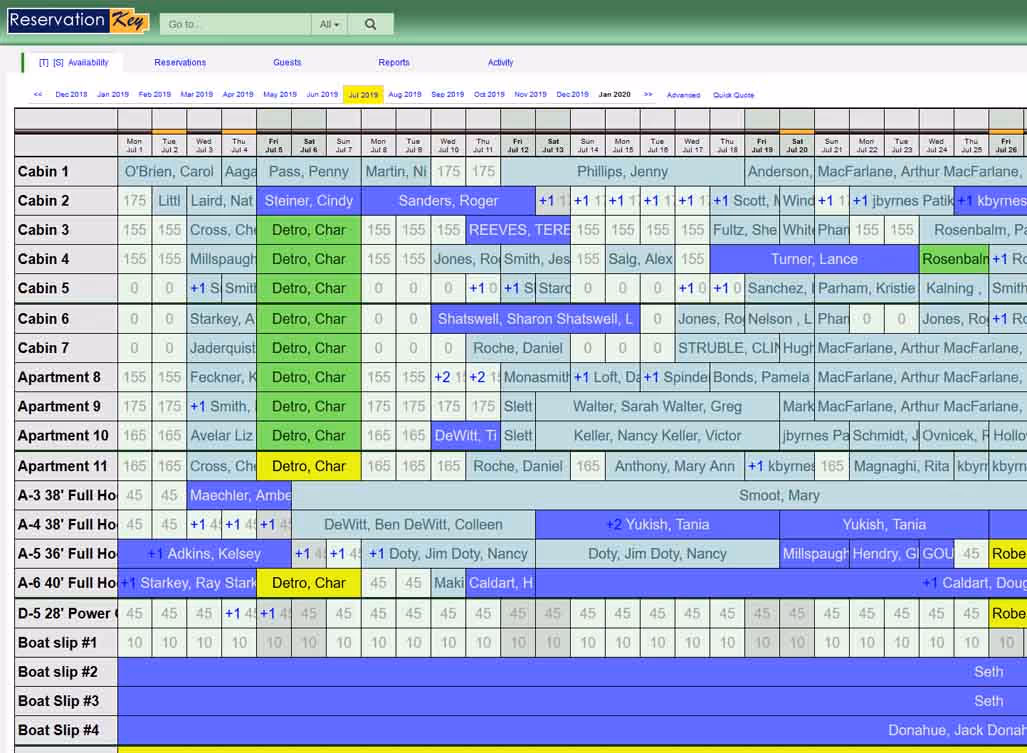1027x753 pixels.
Task: Select the Detro, Char booking in Cabin 3
Action: (x=308, y=230)
